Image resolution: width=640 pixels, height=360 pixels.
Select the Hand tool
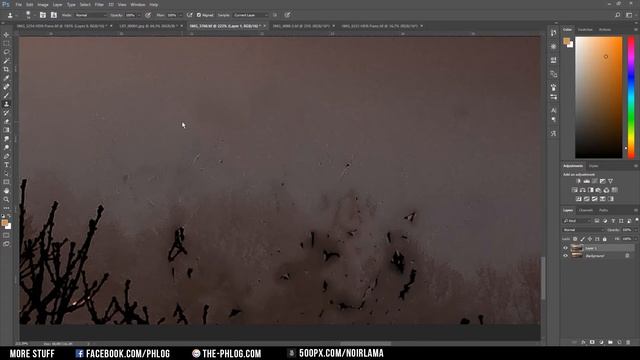pos(6,191)
